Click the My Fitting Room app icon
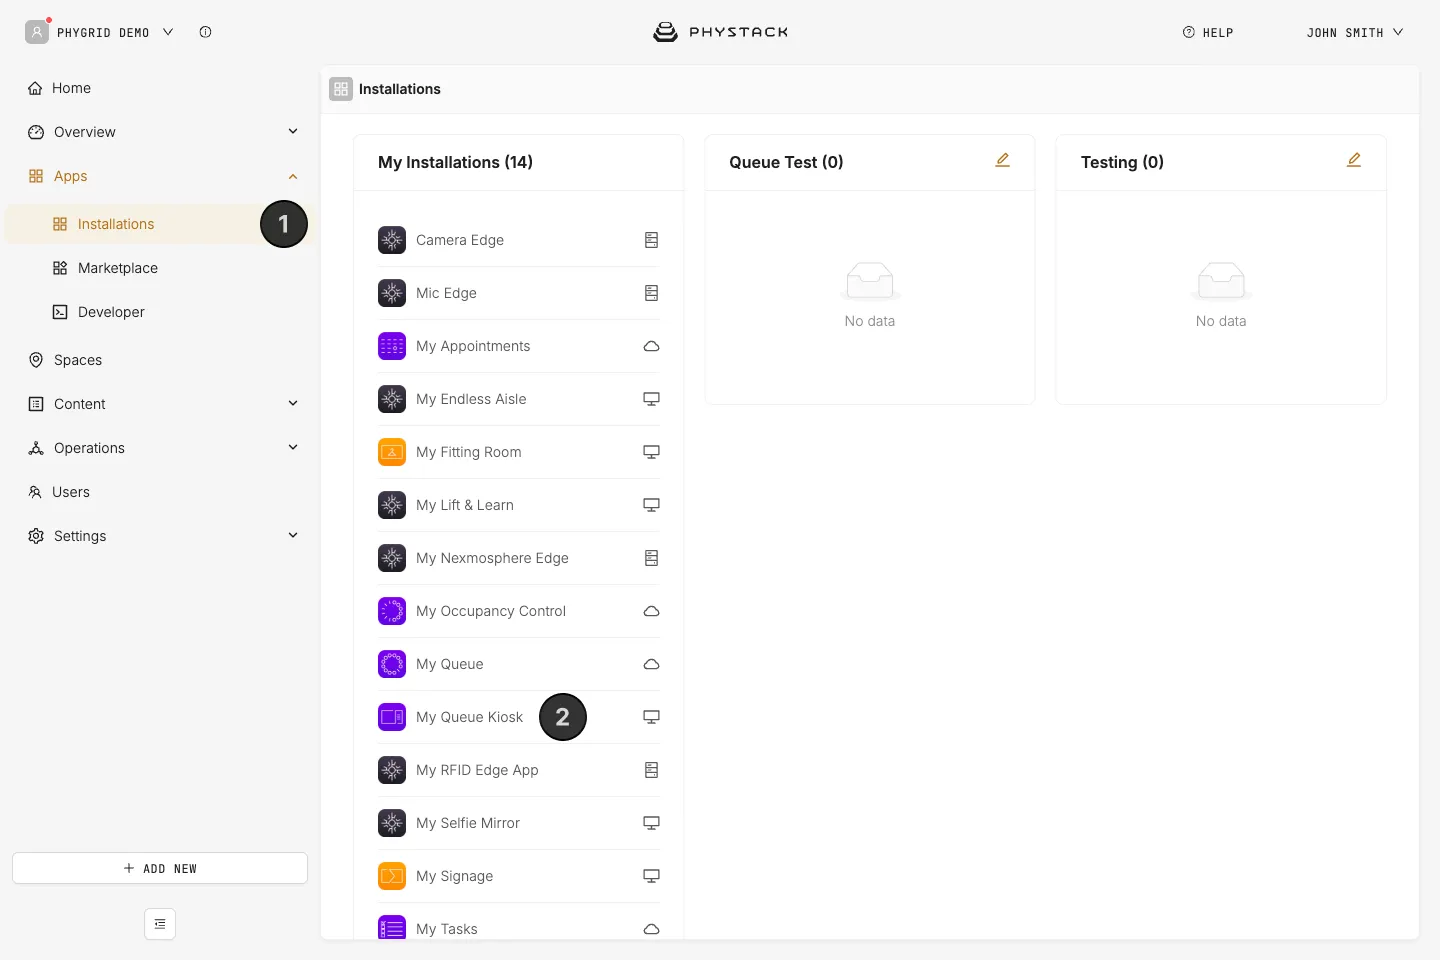 (392, 452)
